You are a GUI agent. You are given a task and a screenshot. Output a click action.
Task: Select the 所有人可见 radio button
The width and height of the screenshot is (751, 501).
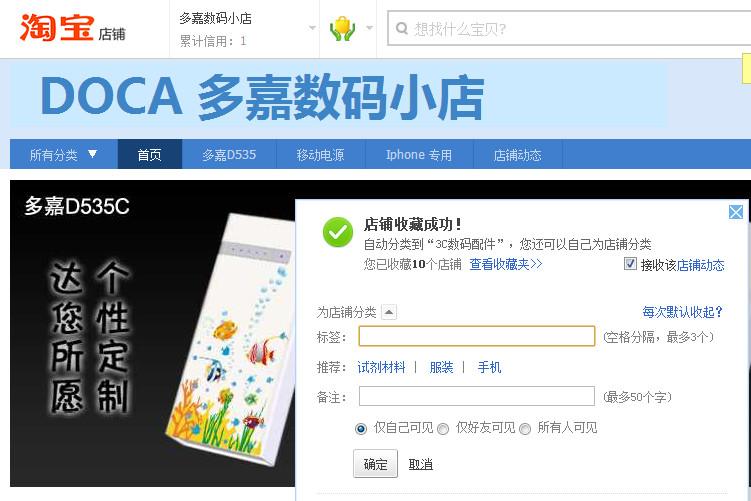click(525, 429)
